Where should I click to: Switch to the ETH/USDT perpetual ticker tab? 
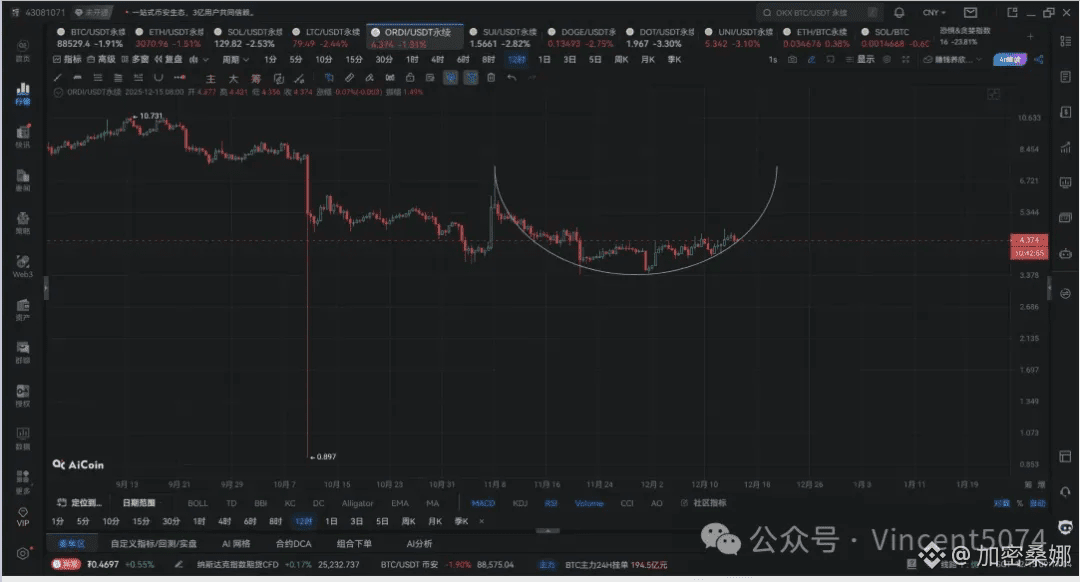click(x=169, y=38)
